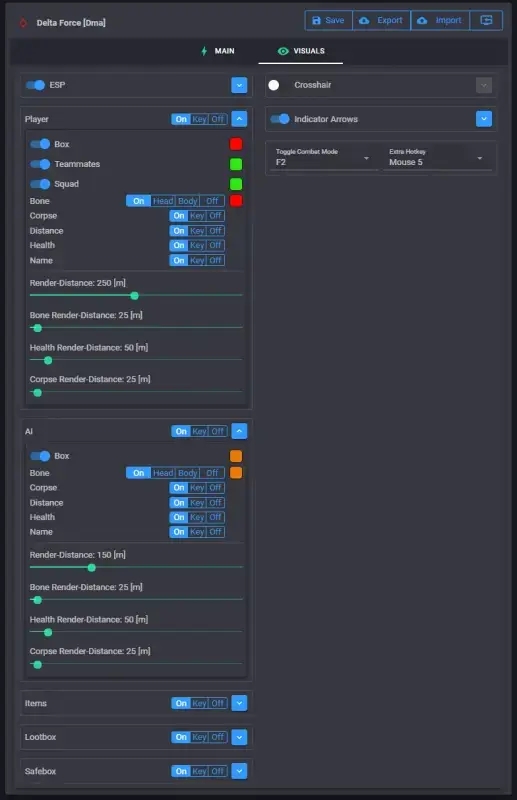Click the white Crosshair circle indicator
The image size is (517, 800).
(274, 85)
